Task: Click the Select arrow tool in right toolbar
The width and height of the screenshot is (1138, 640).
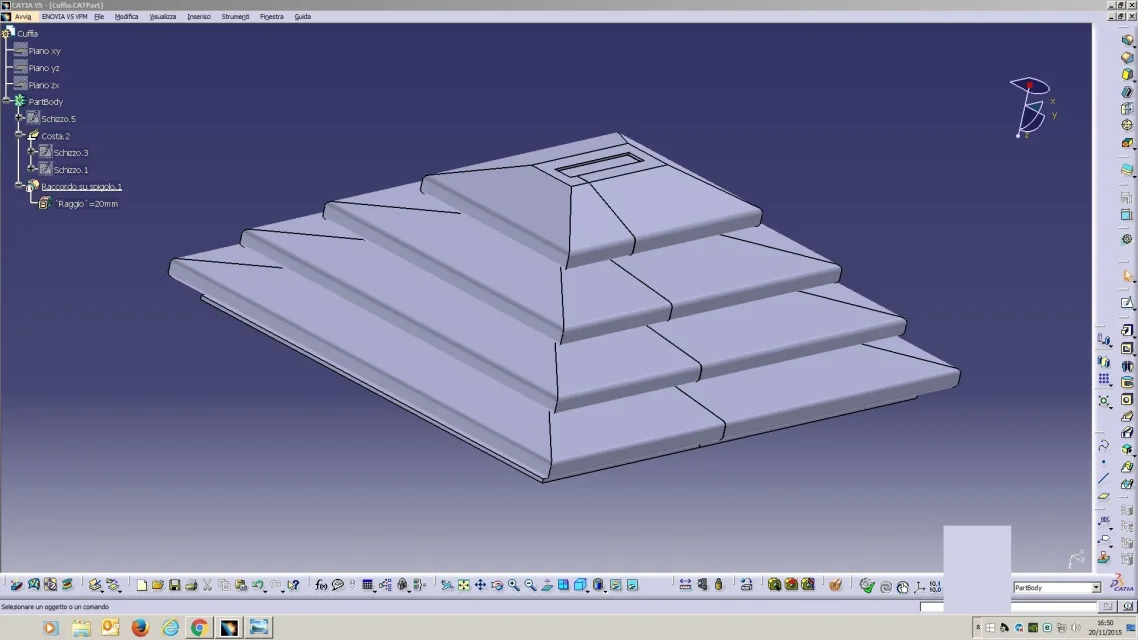Action: coord(1127,276)
